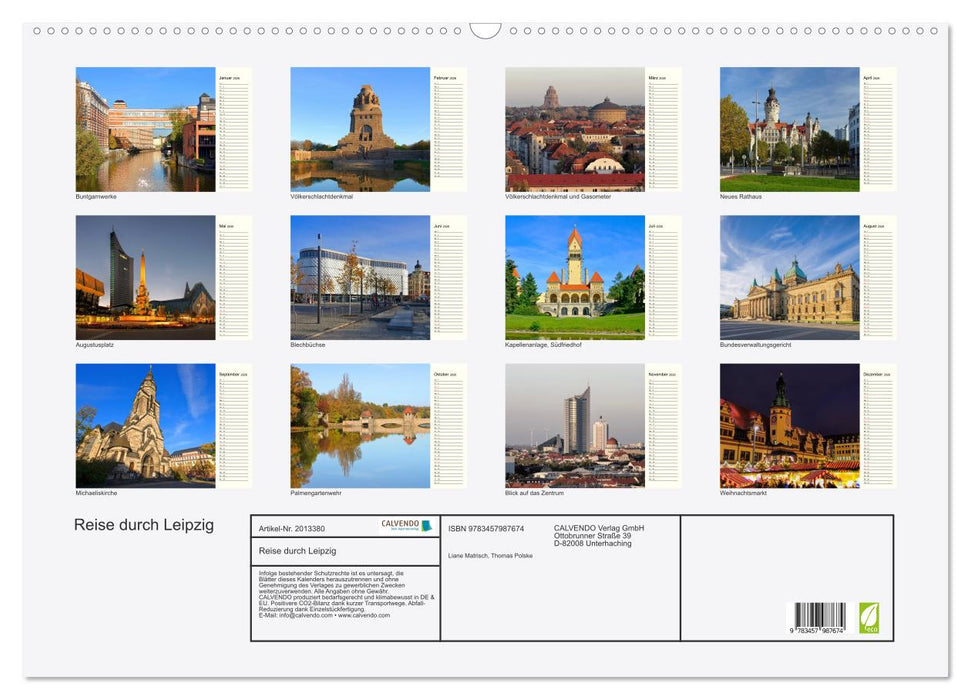The height and width of the screenshot is (700, 971).
Task: Click the Weihnachtsmarkt Dezember image
Action: click(x=790, y=425)
